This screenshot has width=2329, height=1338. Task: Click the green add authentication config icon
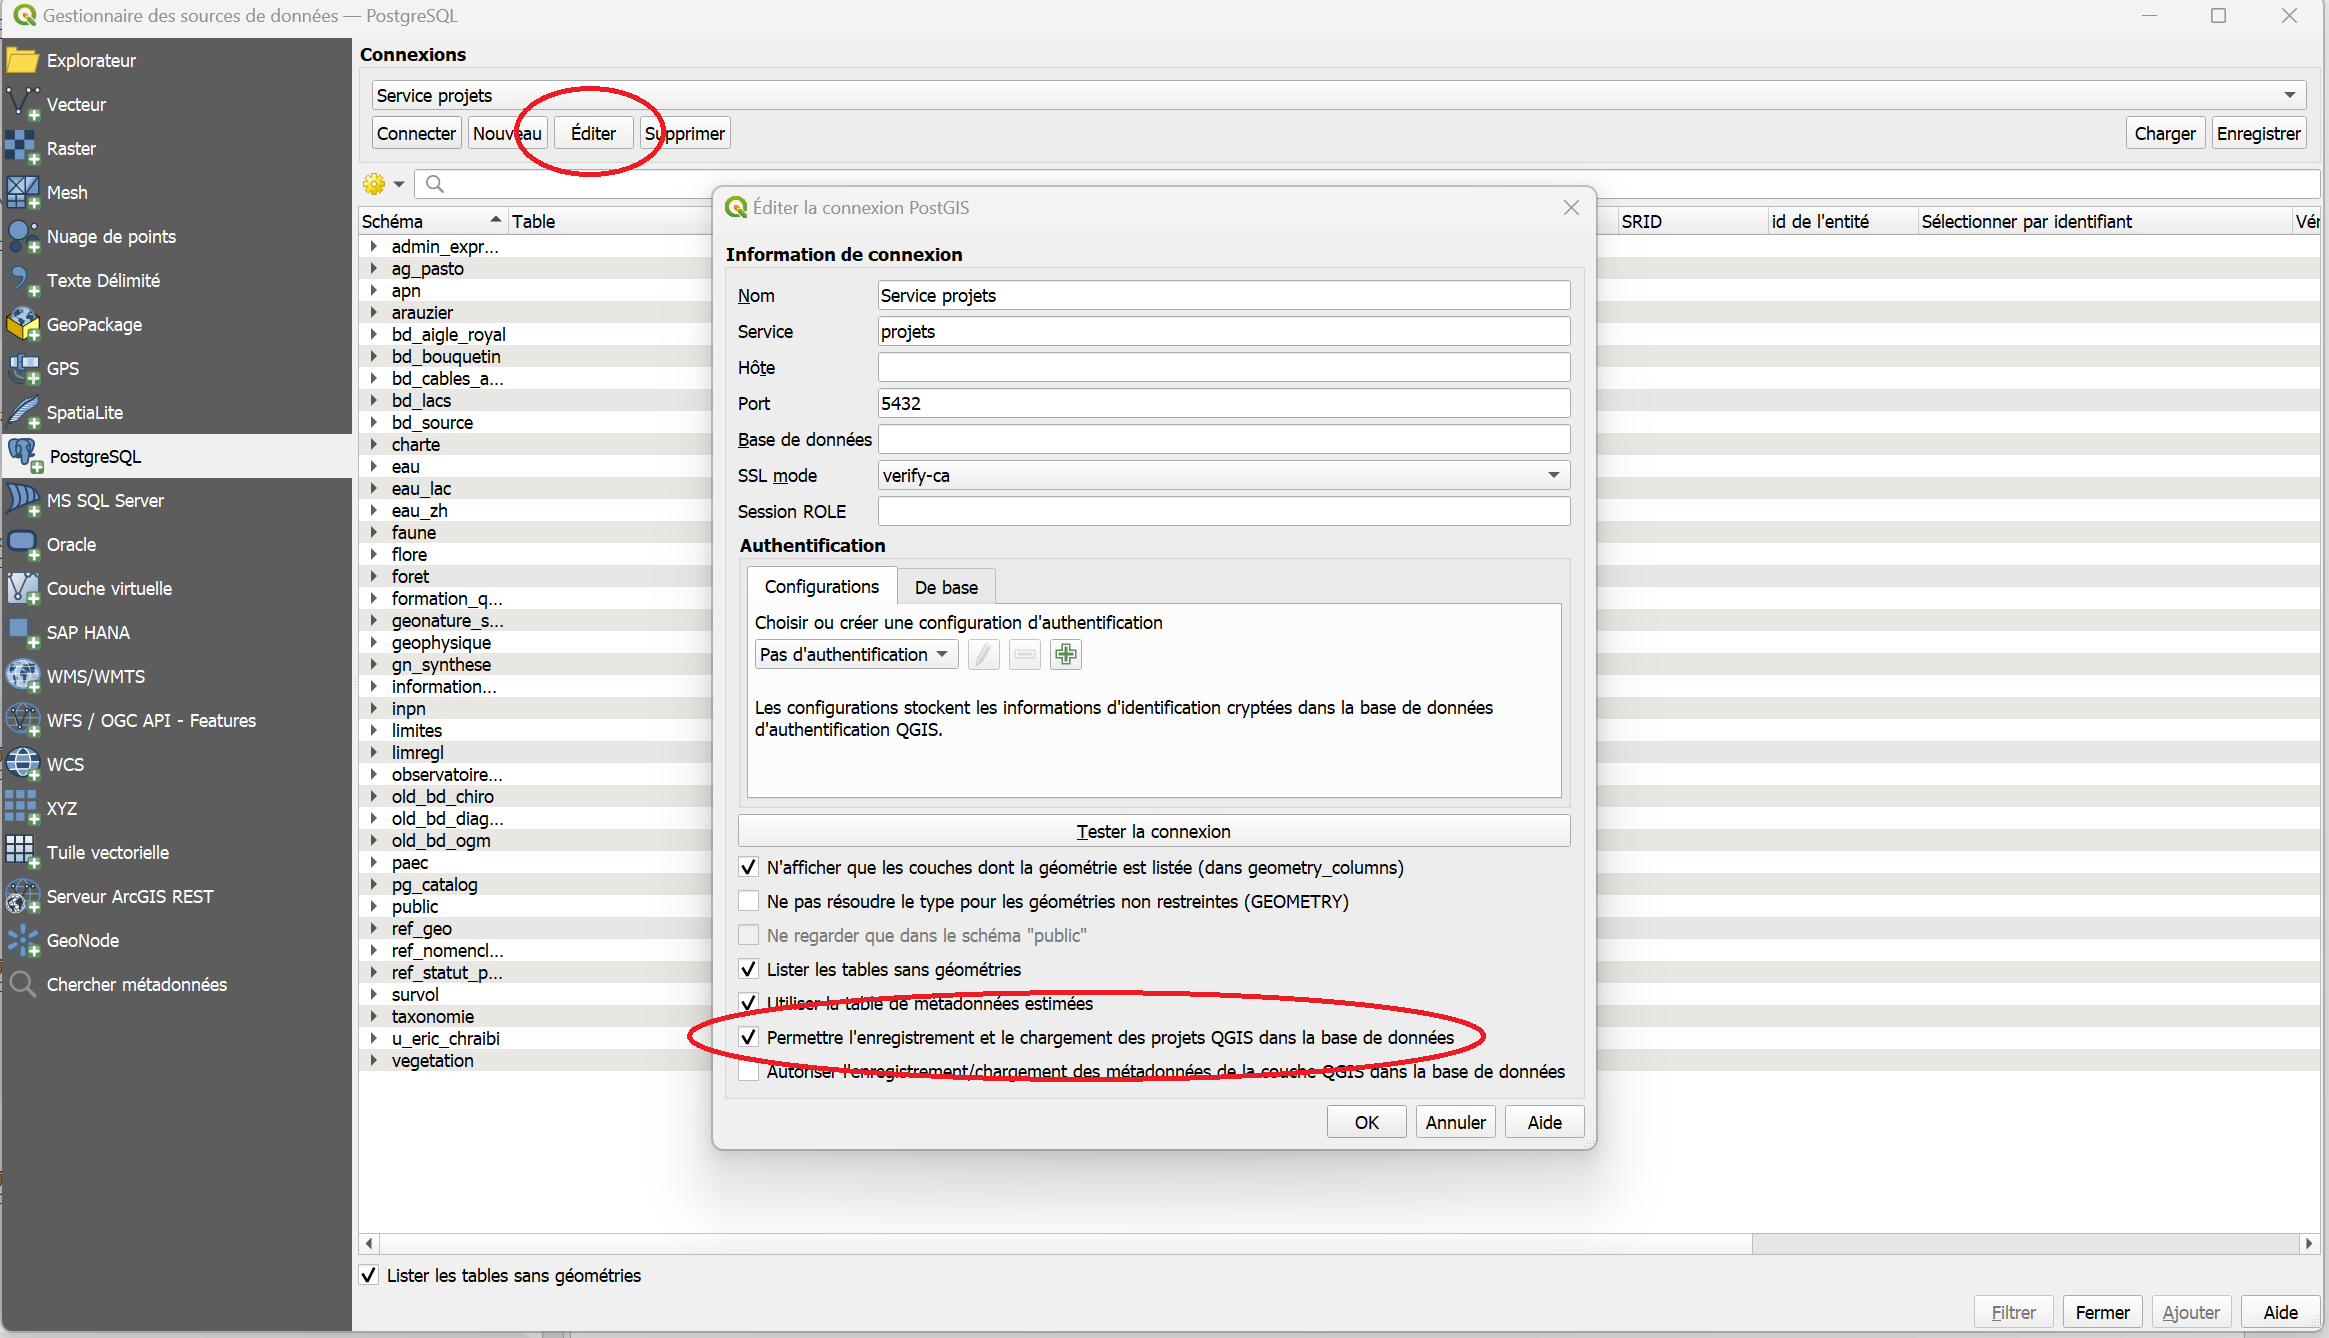pos(1066,655)
